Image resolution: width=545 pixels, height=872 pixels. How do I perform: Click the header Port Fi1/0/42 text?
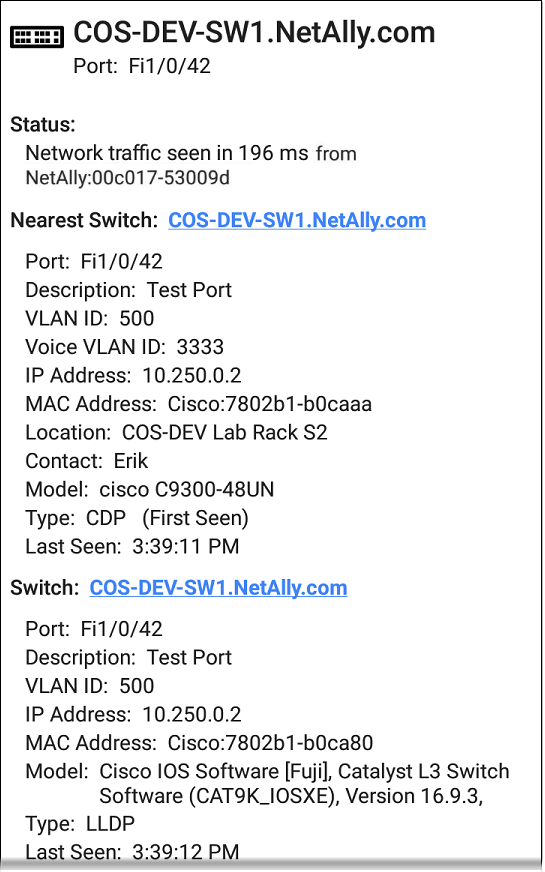click(x=142, y=66)
